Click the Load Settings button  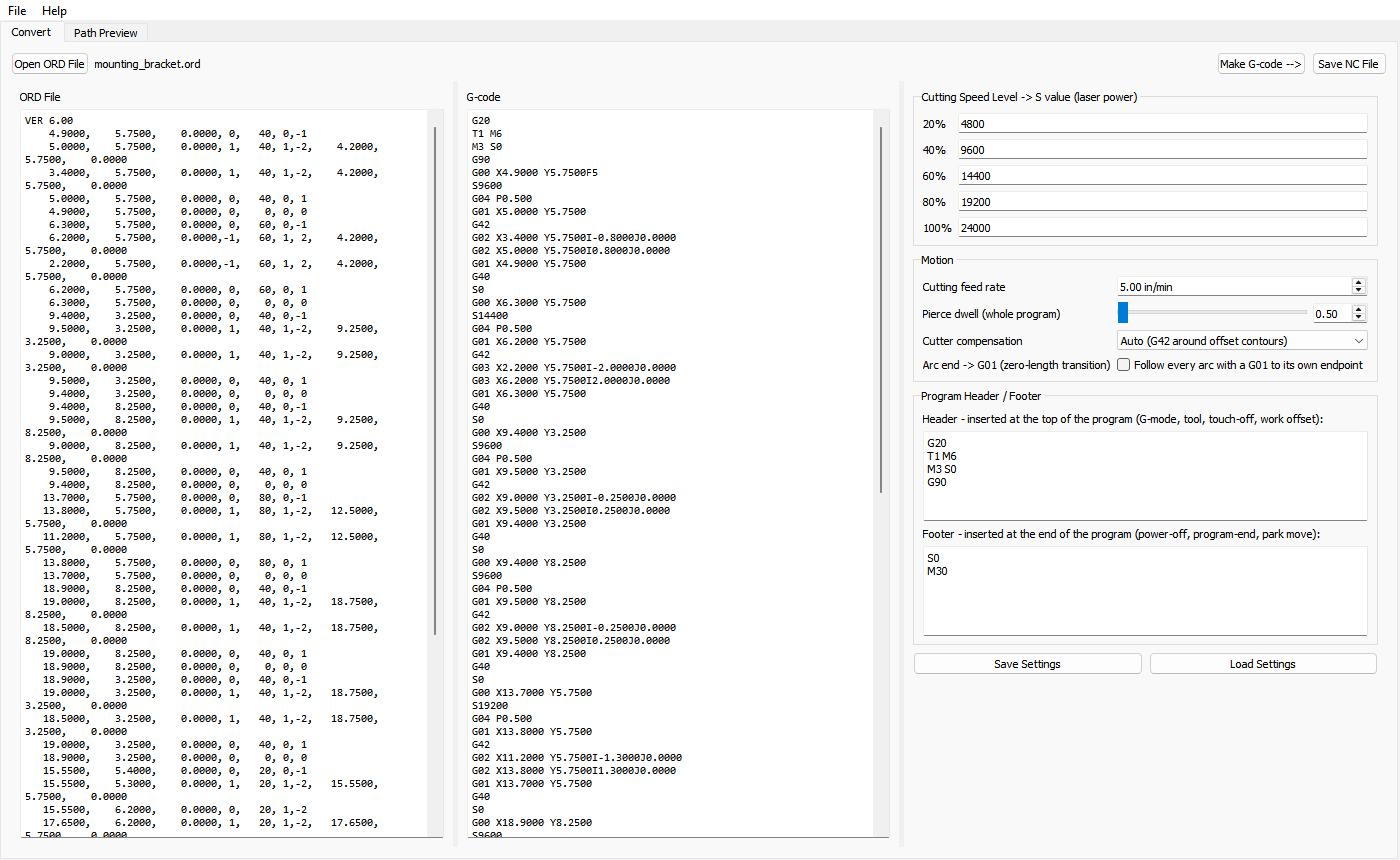1263,664
